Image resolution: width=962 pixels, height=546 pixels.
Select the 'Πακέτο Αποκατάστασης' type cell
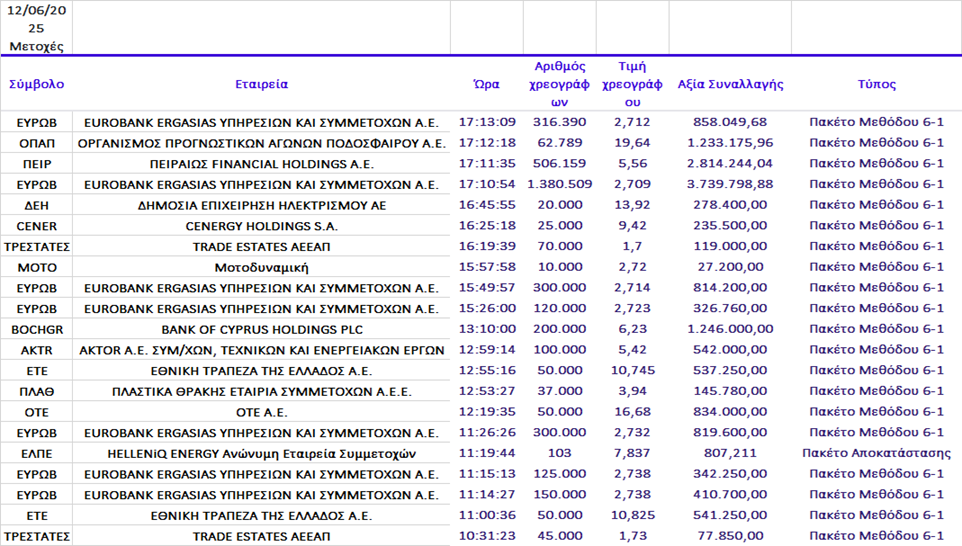(876, 453)
